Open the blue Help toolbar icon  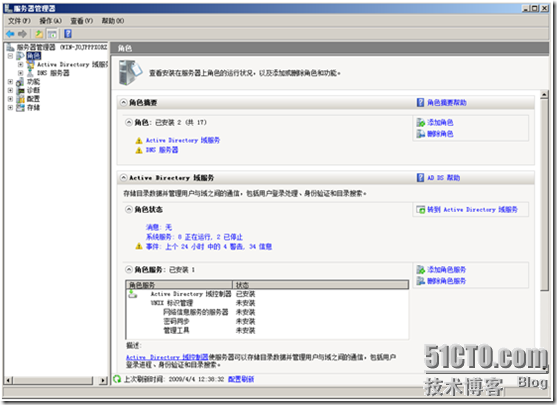pos(68,34)
